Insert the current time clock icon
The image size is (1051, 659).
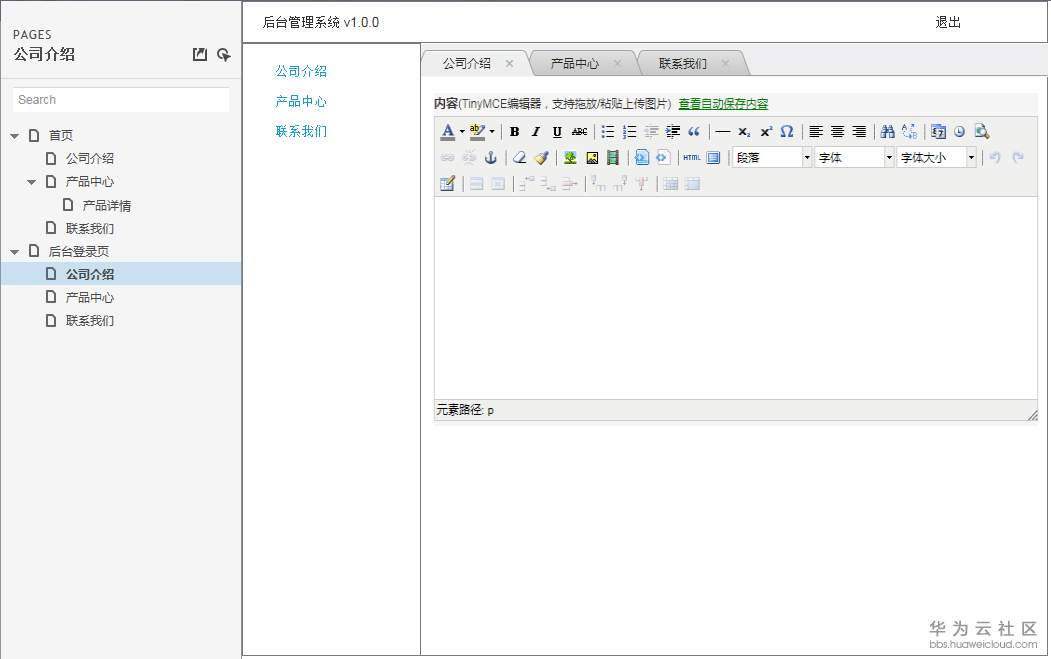(960, 132)
